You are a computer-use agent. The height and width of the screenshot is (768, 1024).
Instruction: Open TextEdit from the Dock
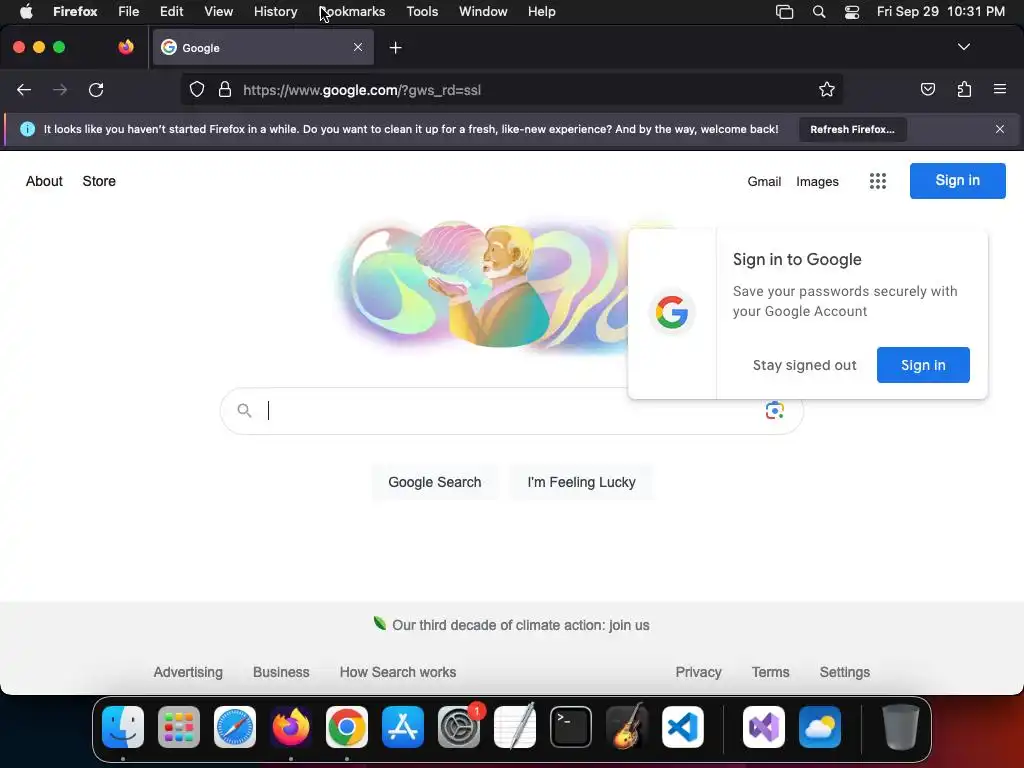point(515,727)
